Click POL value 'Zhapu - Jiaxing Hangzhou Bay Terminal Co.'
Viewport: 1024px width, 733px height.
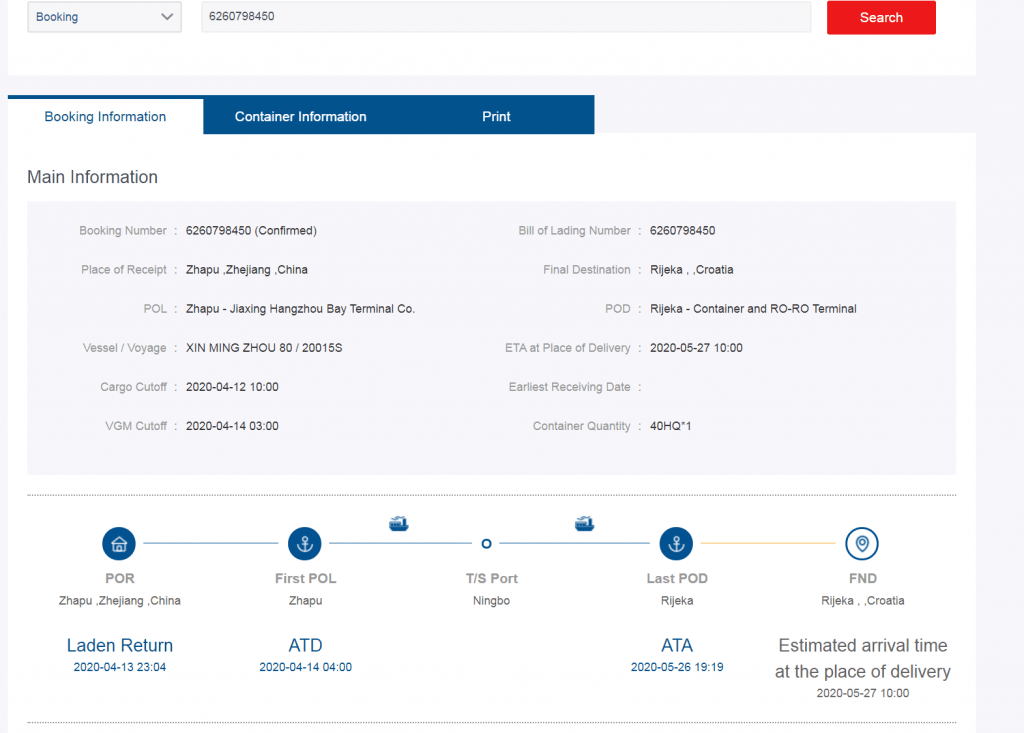click(300, 309)
